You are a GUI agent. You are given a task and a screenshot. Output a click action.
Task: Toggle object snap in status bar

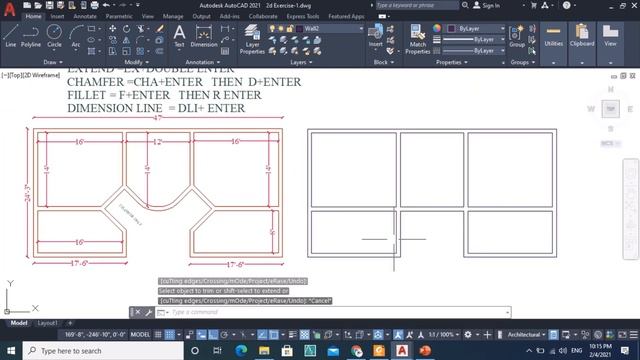(273, 335)
